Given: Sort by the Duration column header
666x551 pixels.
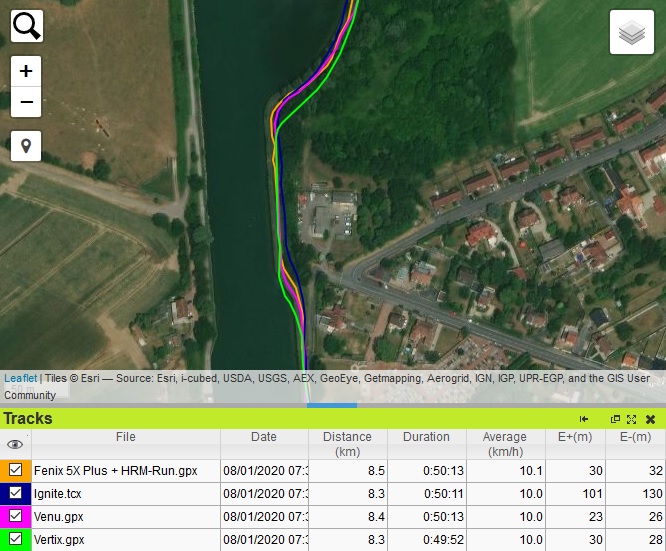Looking at the screenshot, I should pyautogui.click(x=426, y=437).
